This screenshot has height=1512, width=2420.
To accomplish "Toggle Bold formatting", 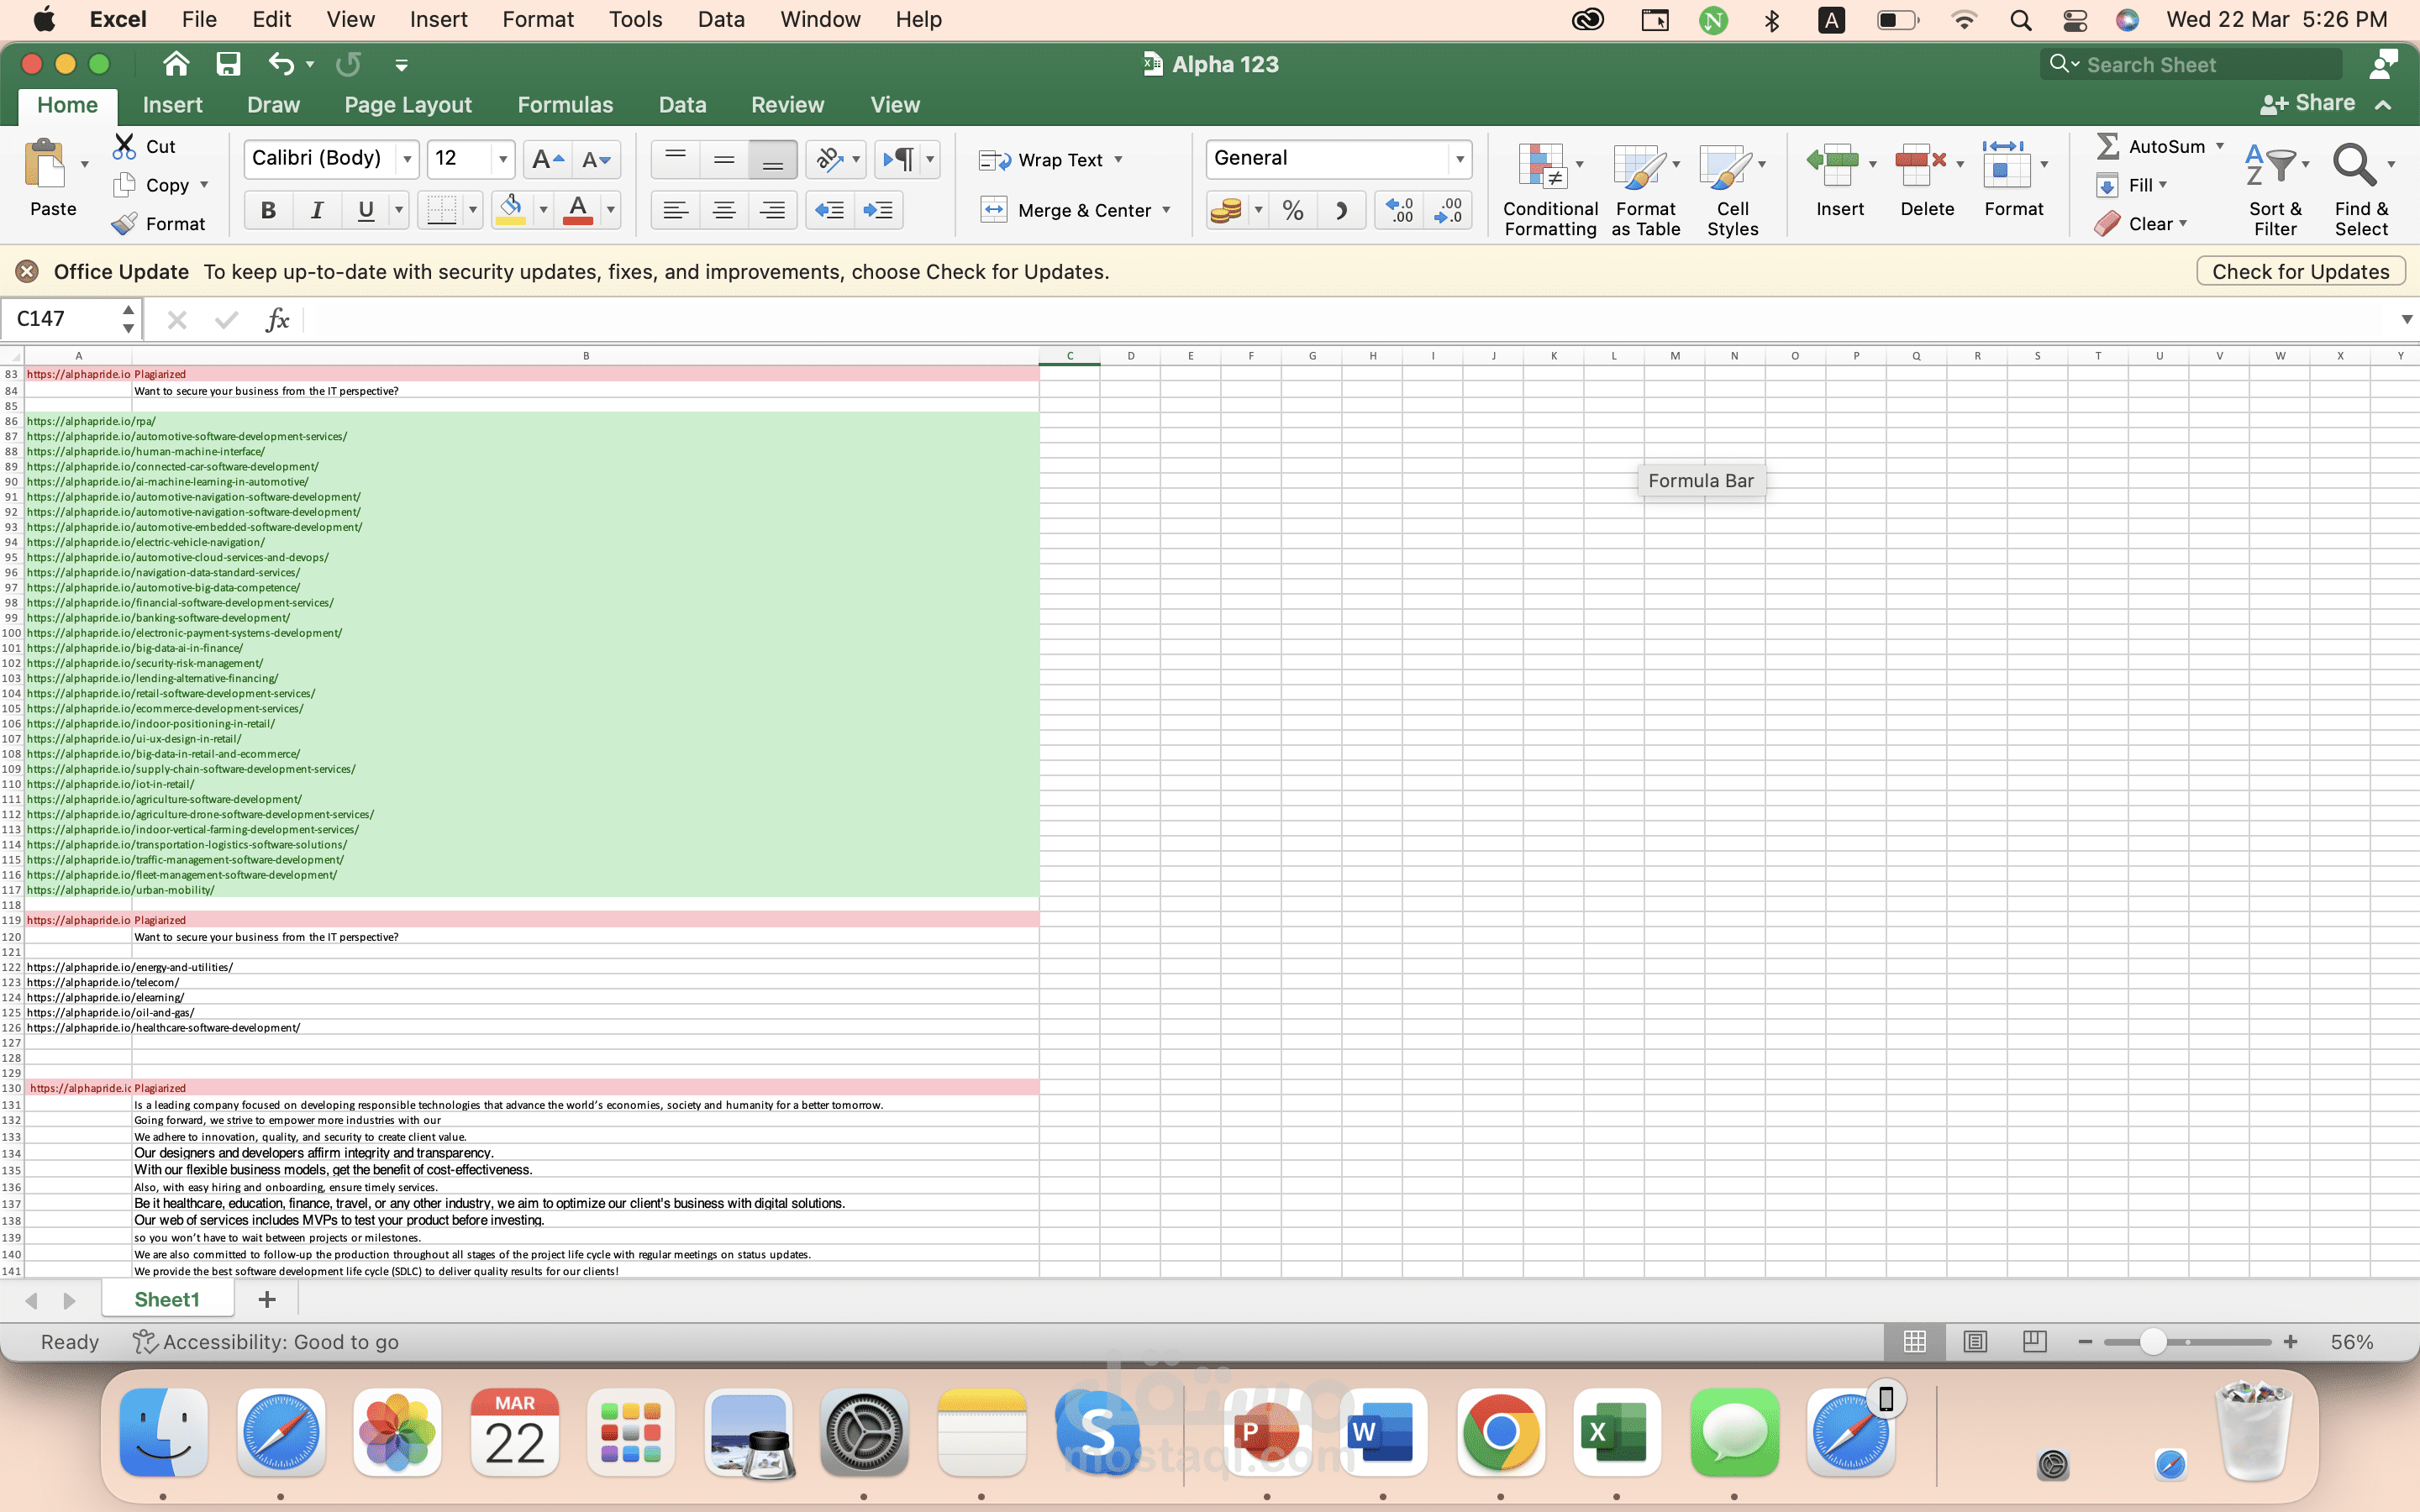I will 268,210.
